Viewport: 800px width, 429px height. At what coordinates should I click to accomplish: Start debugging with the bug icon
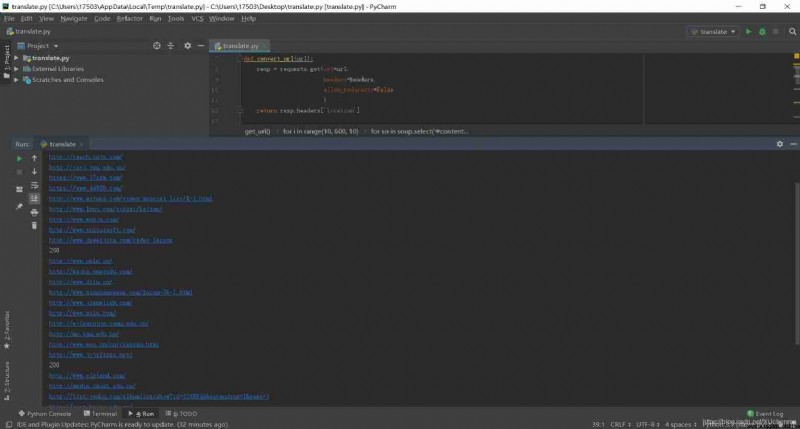[x=762, y=32]
